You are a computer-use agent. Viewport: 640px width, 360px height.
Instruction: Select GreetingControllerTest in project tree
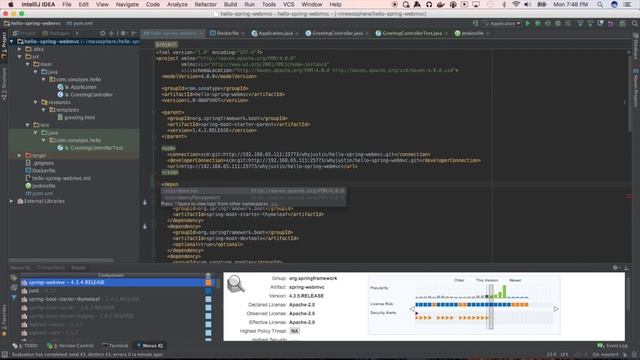tap(96, 148)
